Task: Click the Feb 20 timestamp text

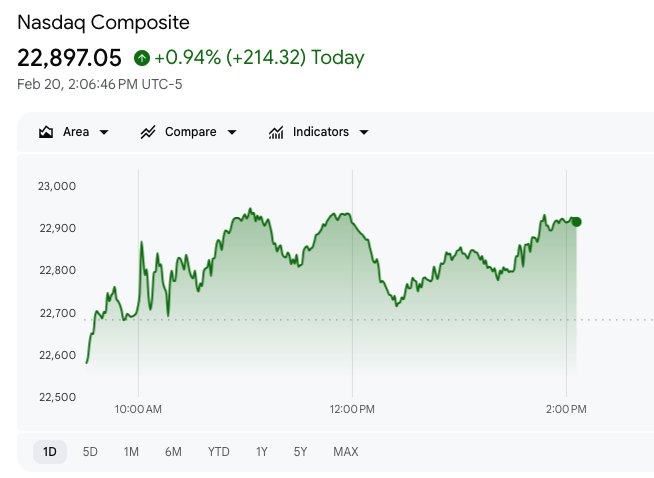Action: coord(100,85)
